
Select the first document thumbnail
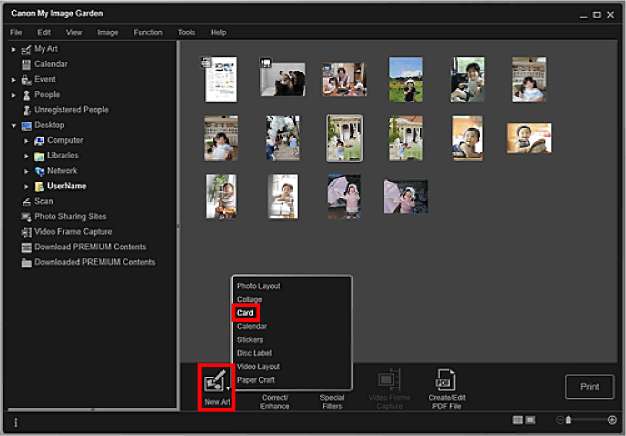(x=221, y=79)
